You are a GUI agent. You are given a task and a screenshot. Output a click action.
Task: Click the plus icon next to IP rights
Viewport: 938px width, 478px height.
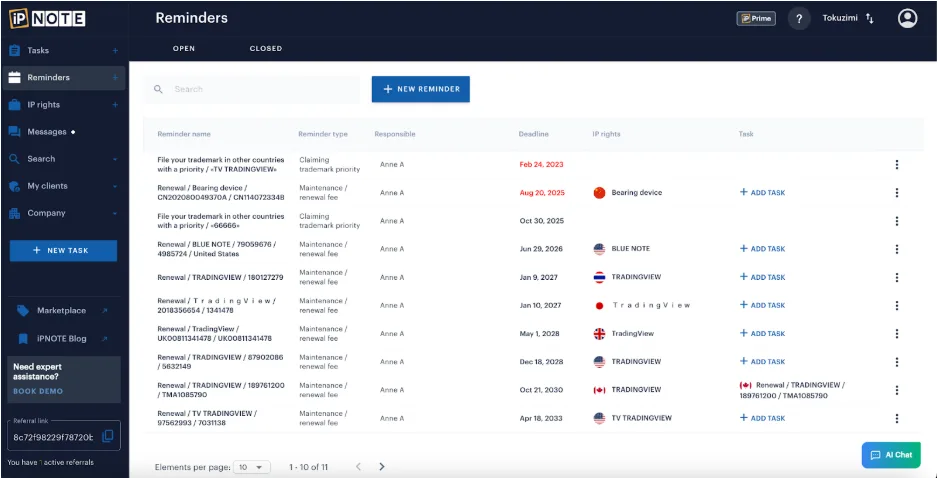(115, 105)
